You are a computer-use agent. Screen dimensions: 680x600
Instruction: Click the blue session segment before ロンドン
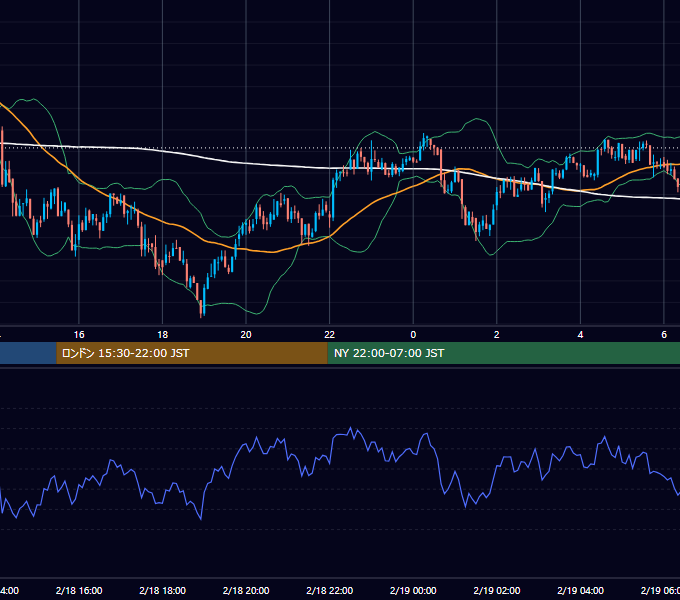[x=28, y=353]
